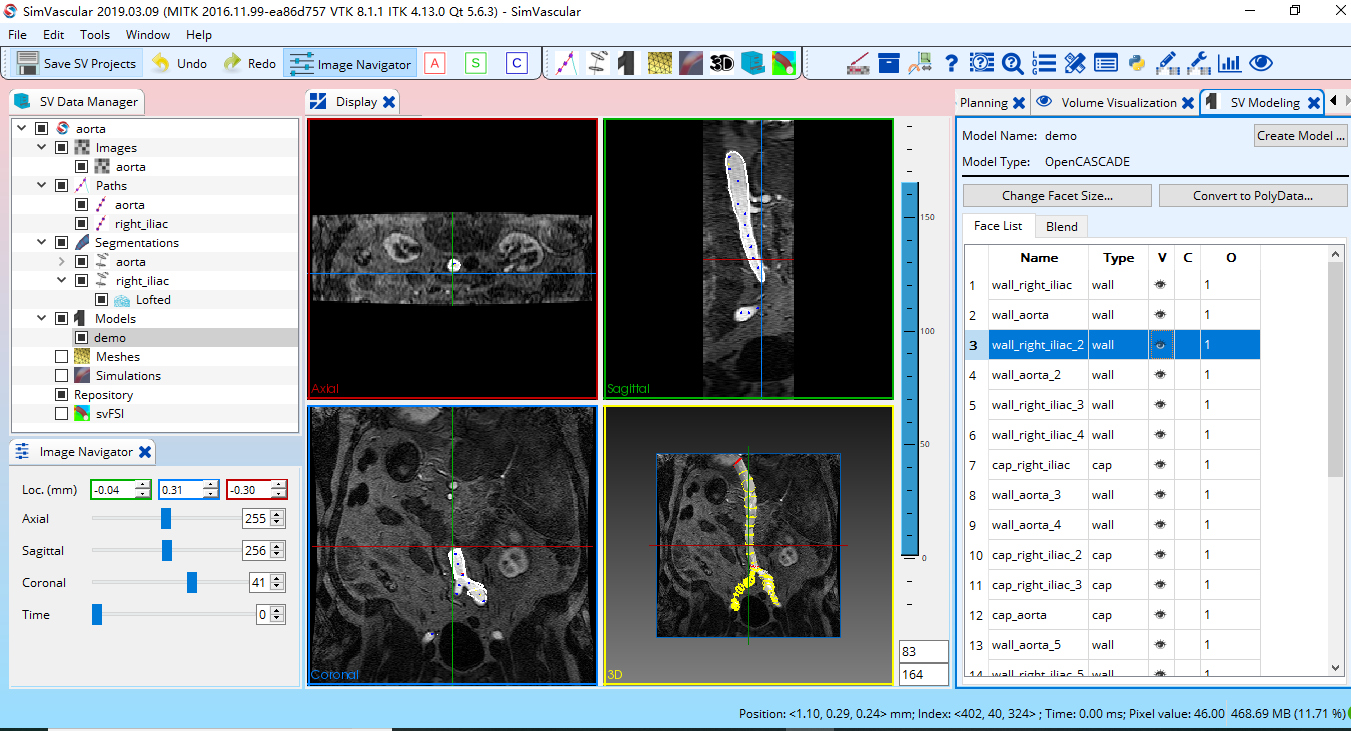Open the ruler and pencil measurement icon

1075,63
